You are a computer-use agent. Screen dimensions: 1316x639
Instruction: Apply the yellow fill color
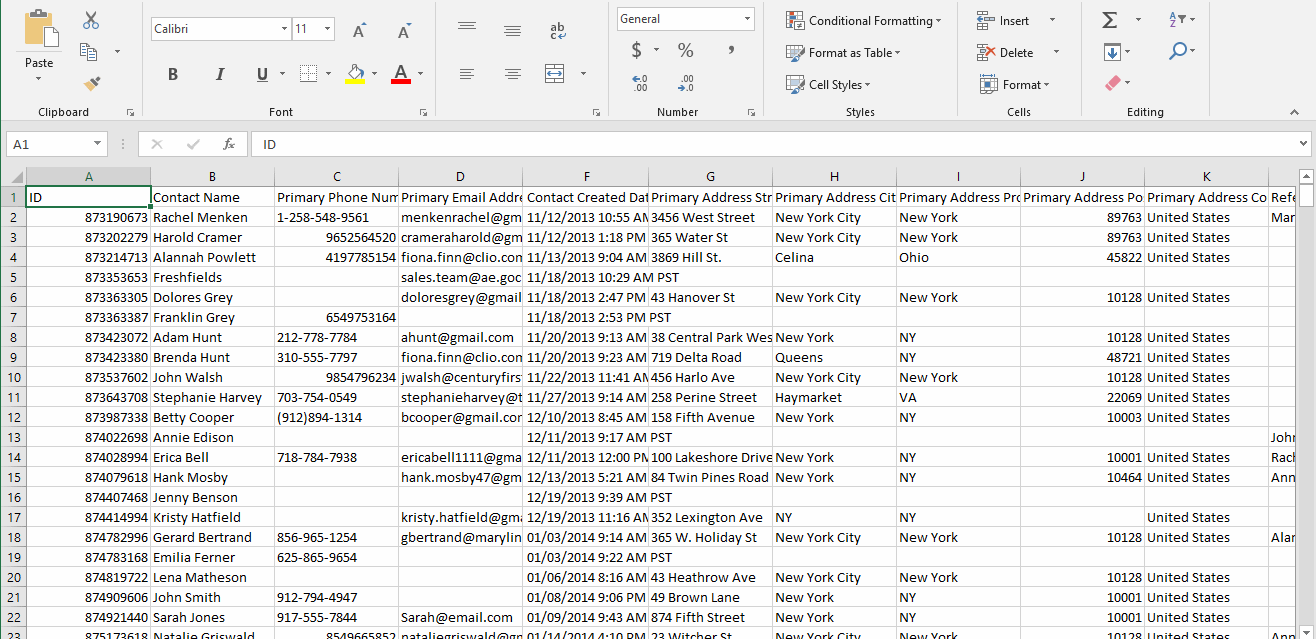pos(355,74)
